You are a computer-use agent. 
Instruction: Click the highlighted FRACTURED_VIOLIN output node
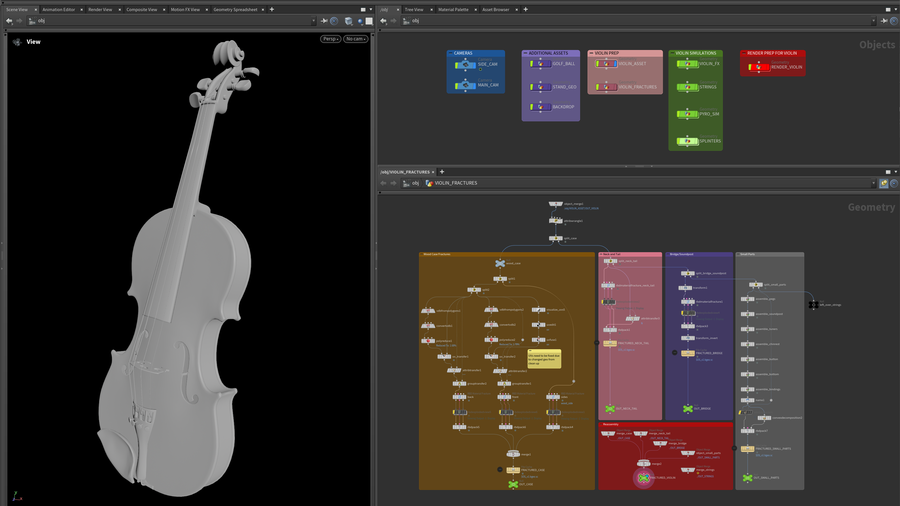(643, 478)
